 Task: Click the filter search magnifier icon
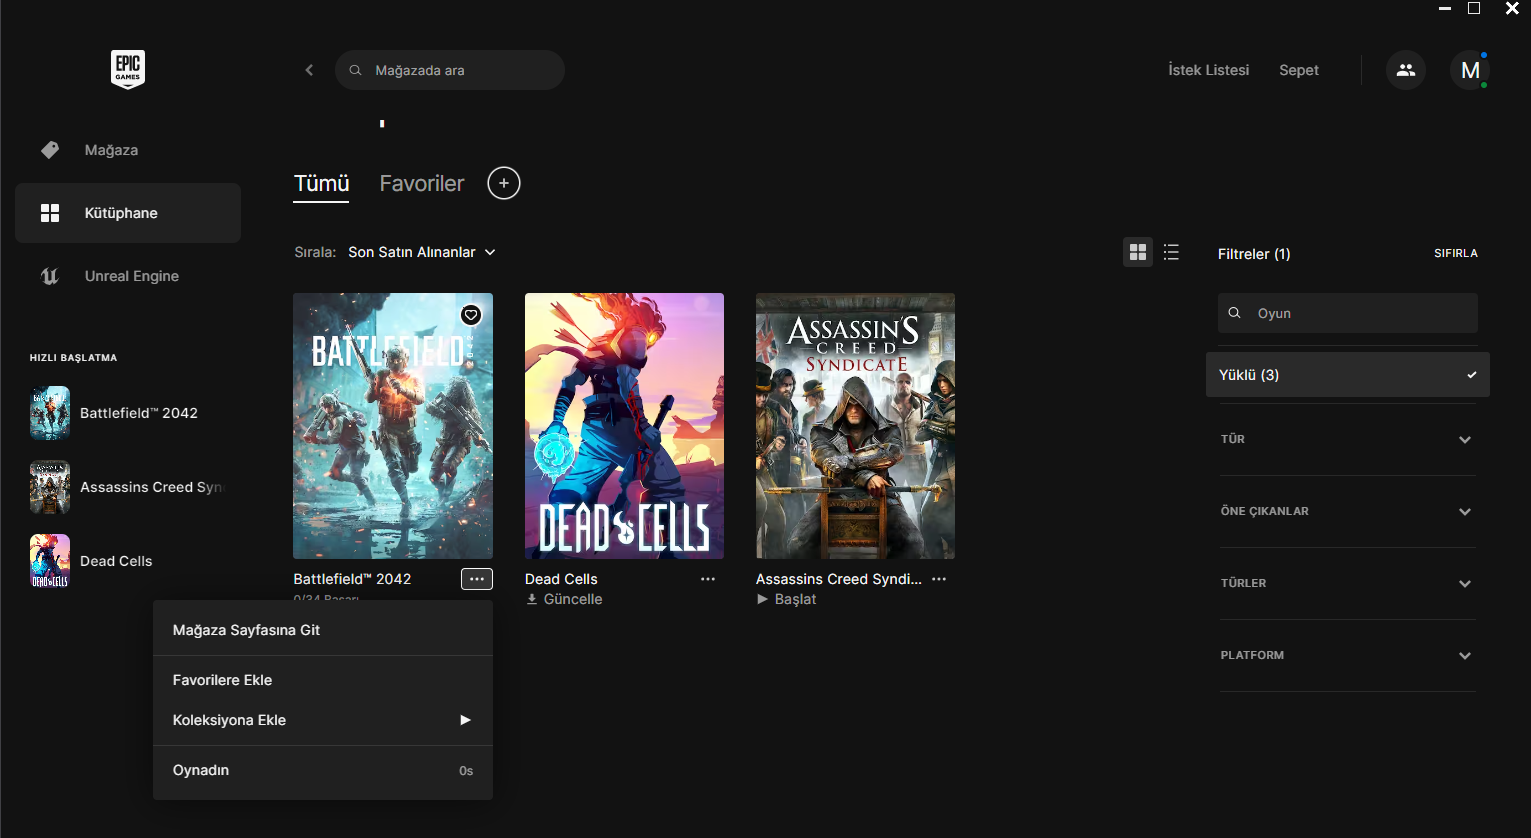point(1235,313)
